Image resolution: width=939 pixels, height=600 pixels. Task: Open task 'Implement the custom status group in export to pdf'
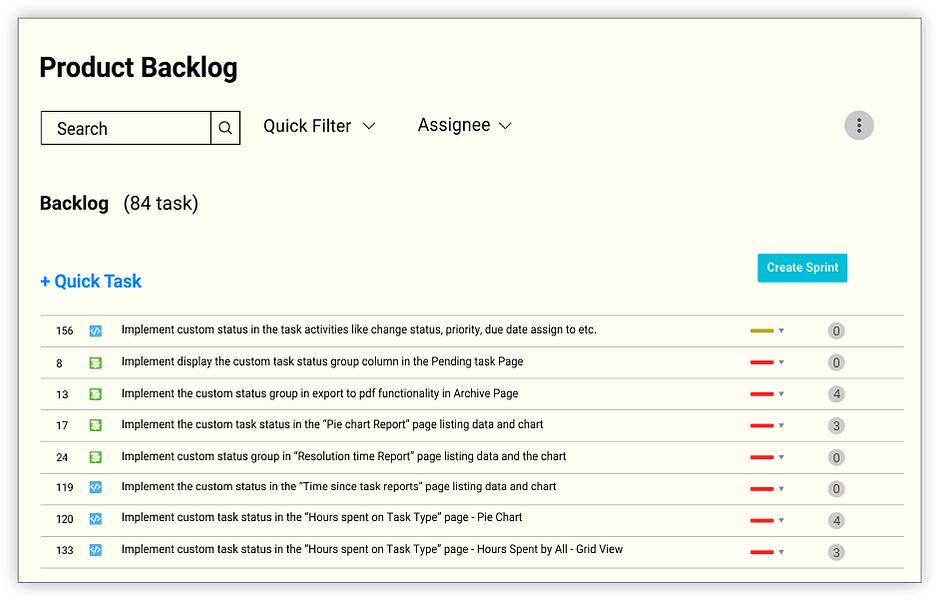pyautogui.click(x=320, y=393)
